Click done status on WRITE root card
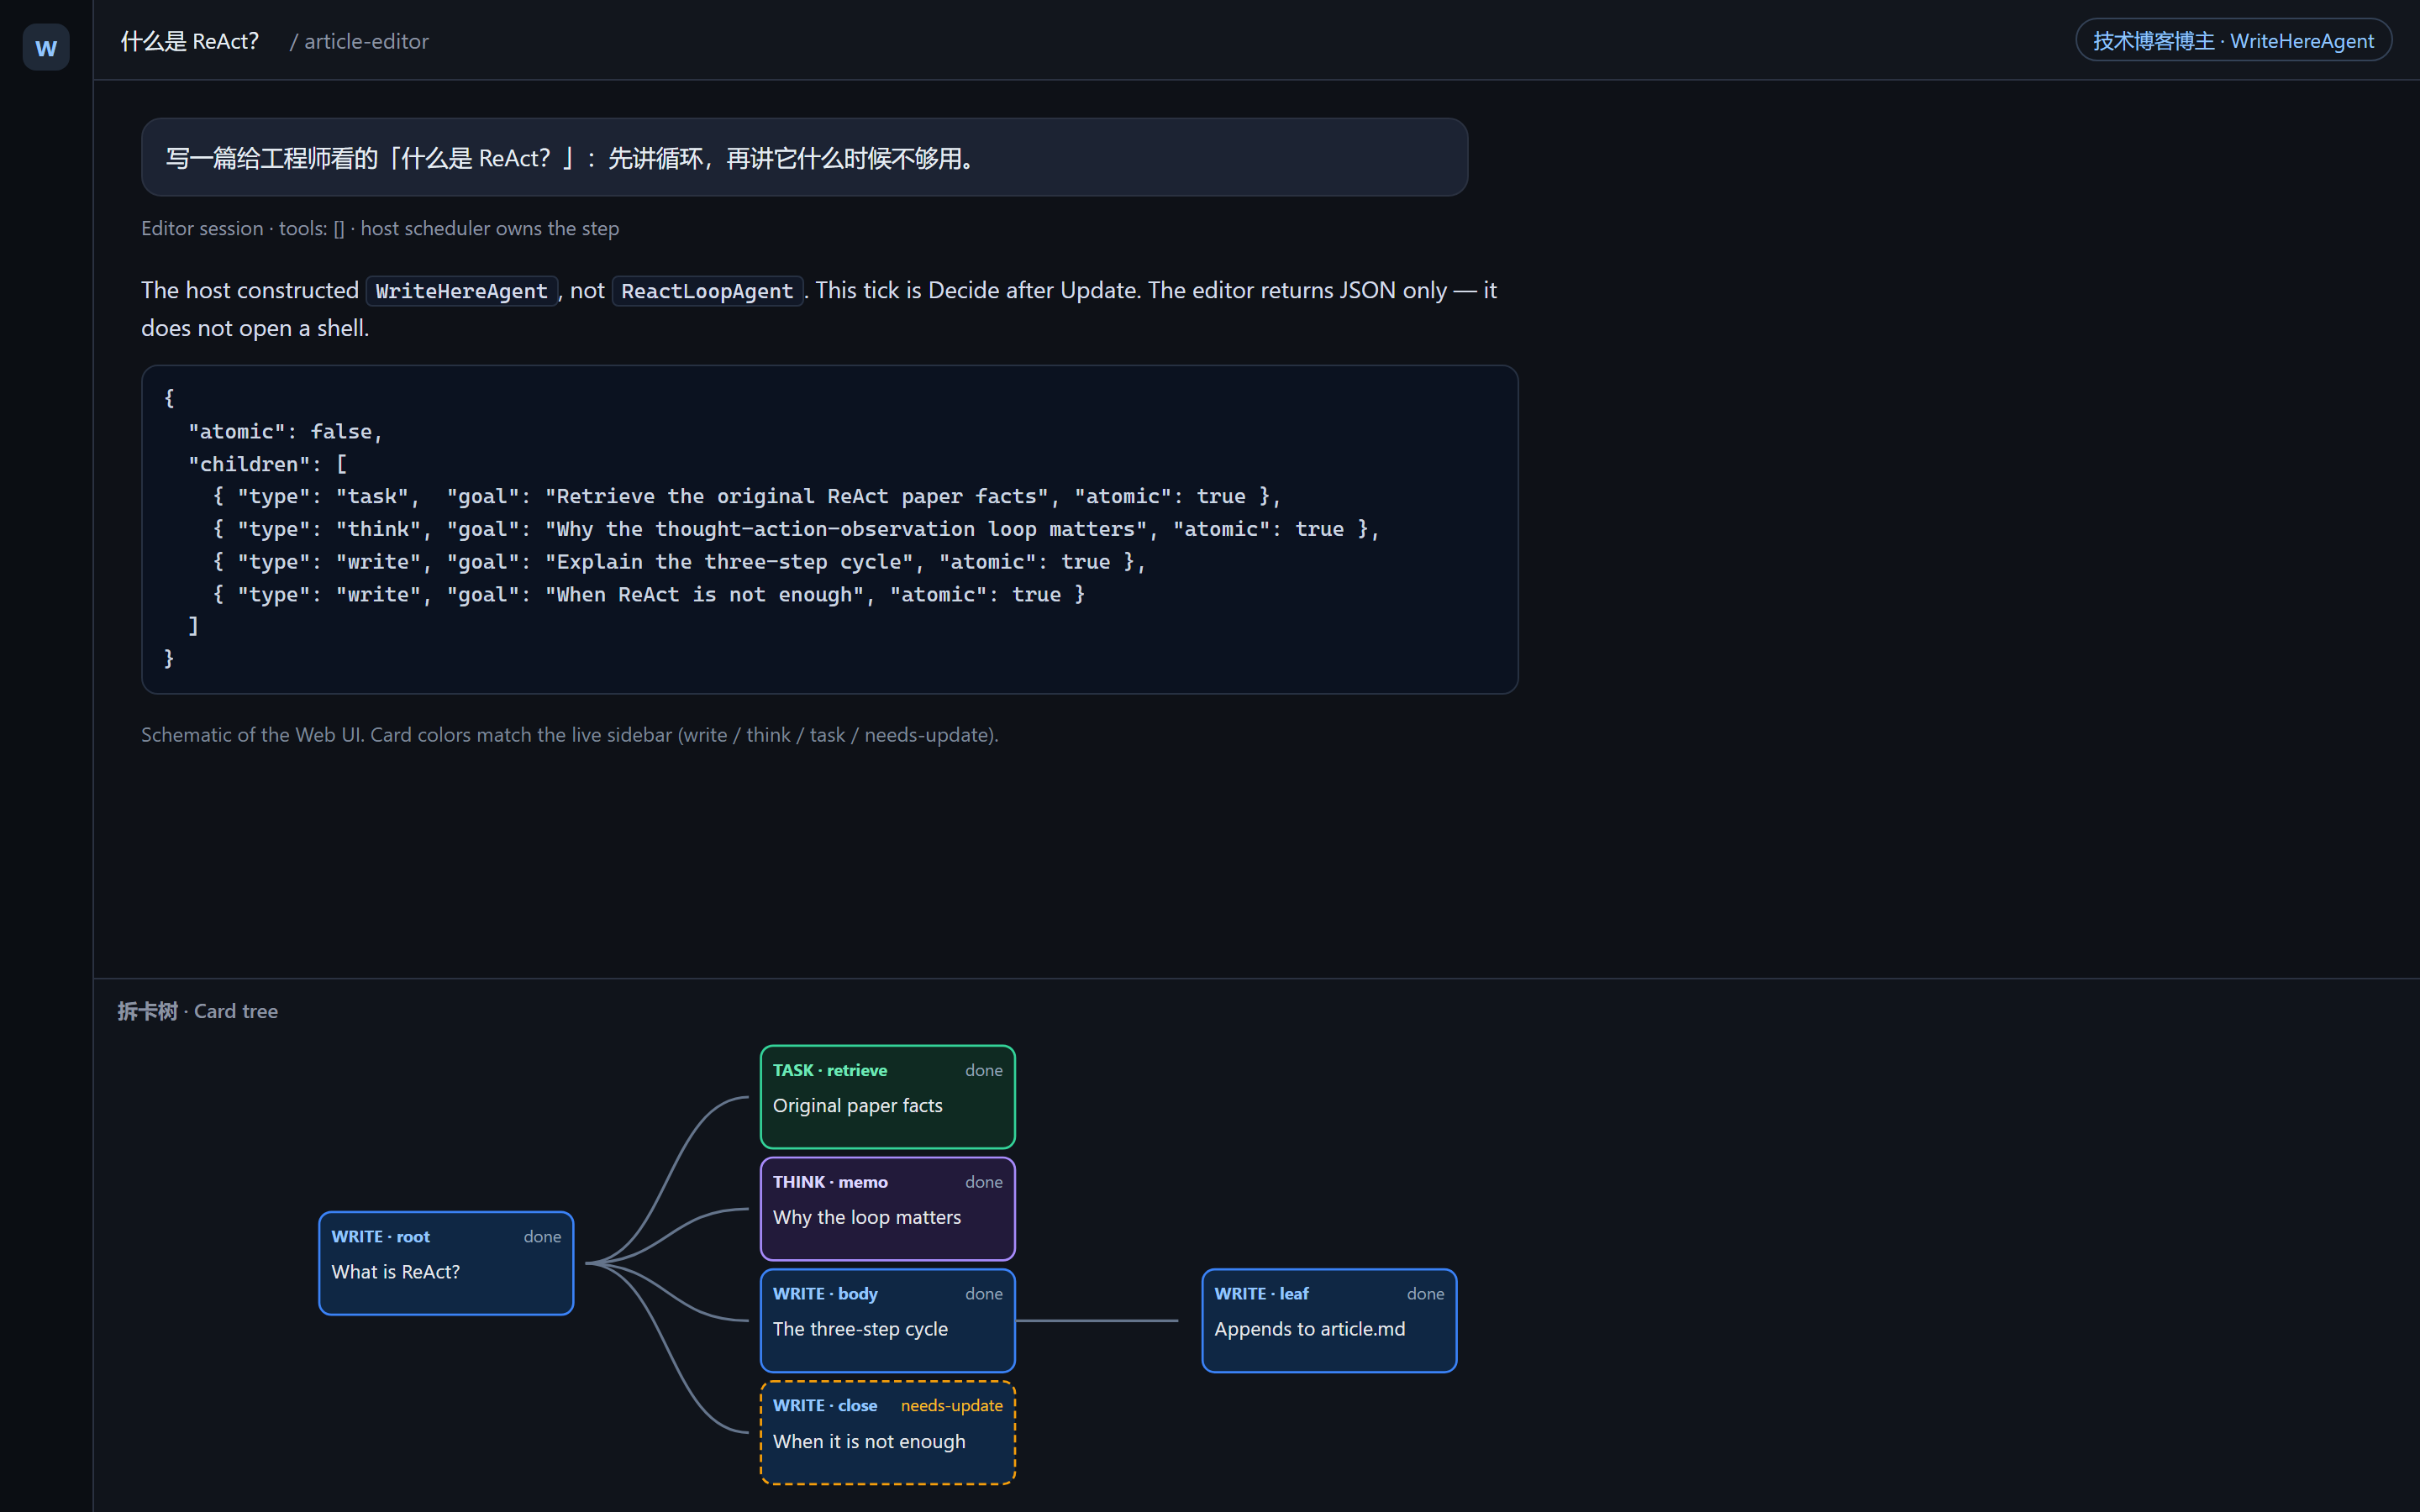Screen dimensions: 2420x1512 [542, 1237]
